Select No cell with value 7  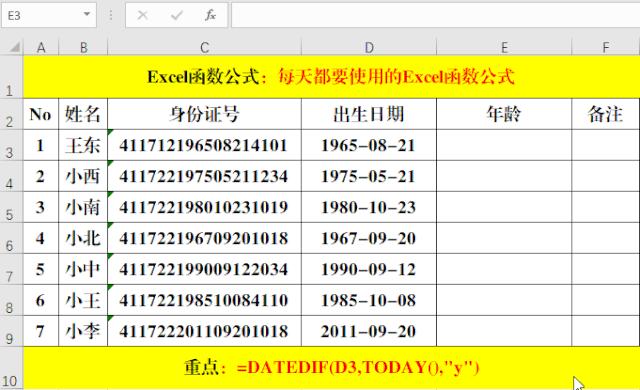(41, 331)
